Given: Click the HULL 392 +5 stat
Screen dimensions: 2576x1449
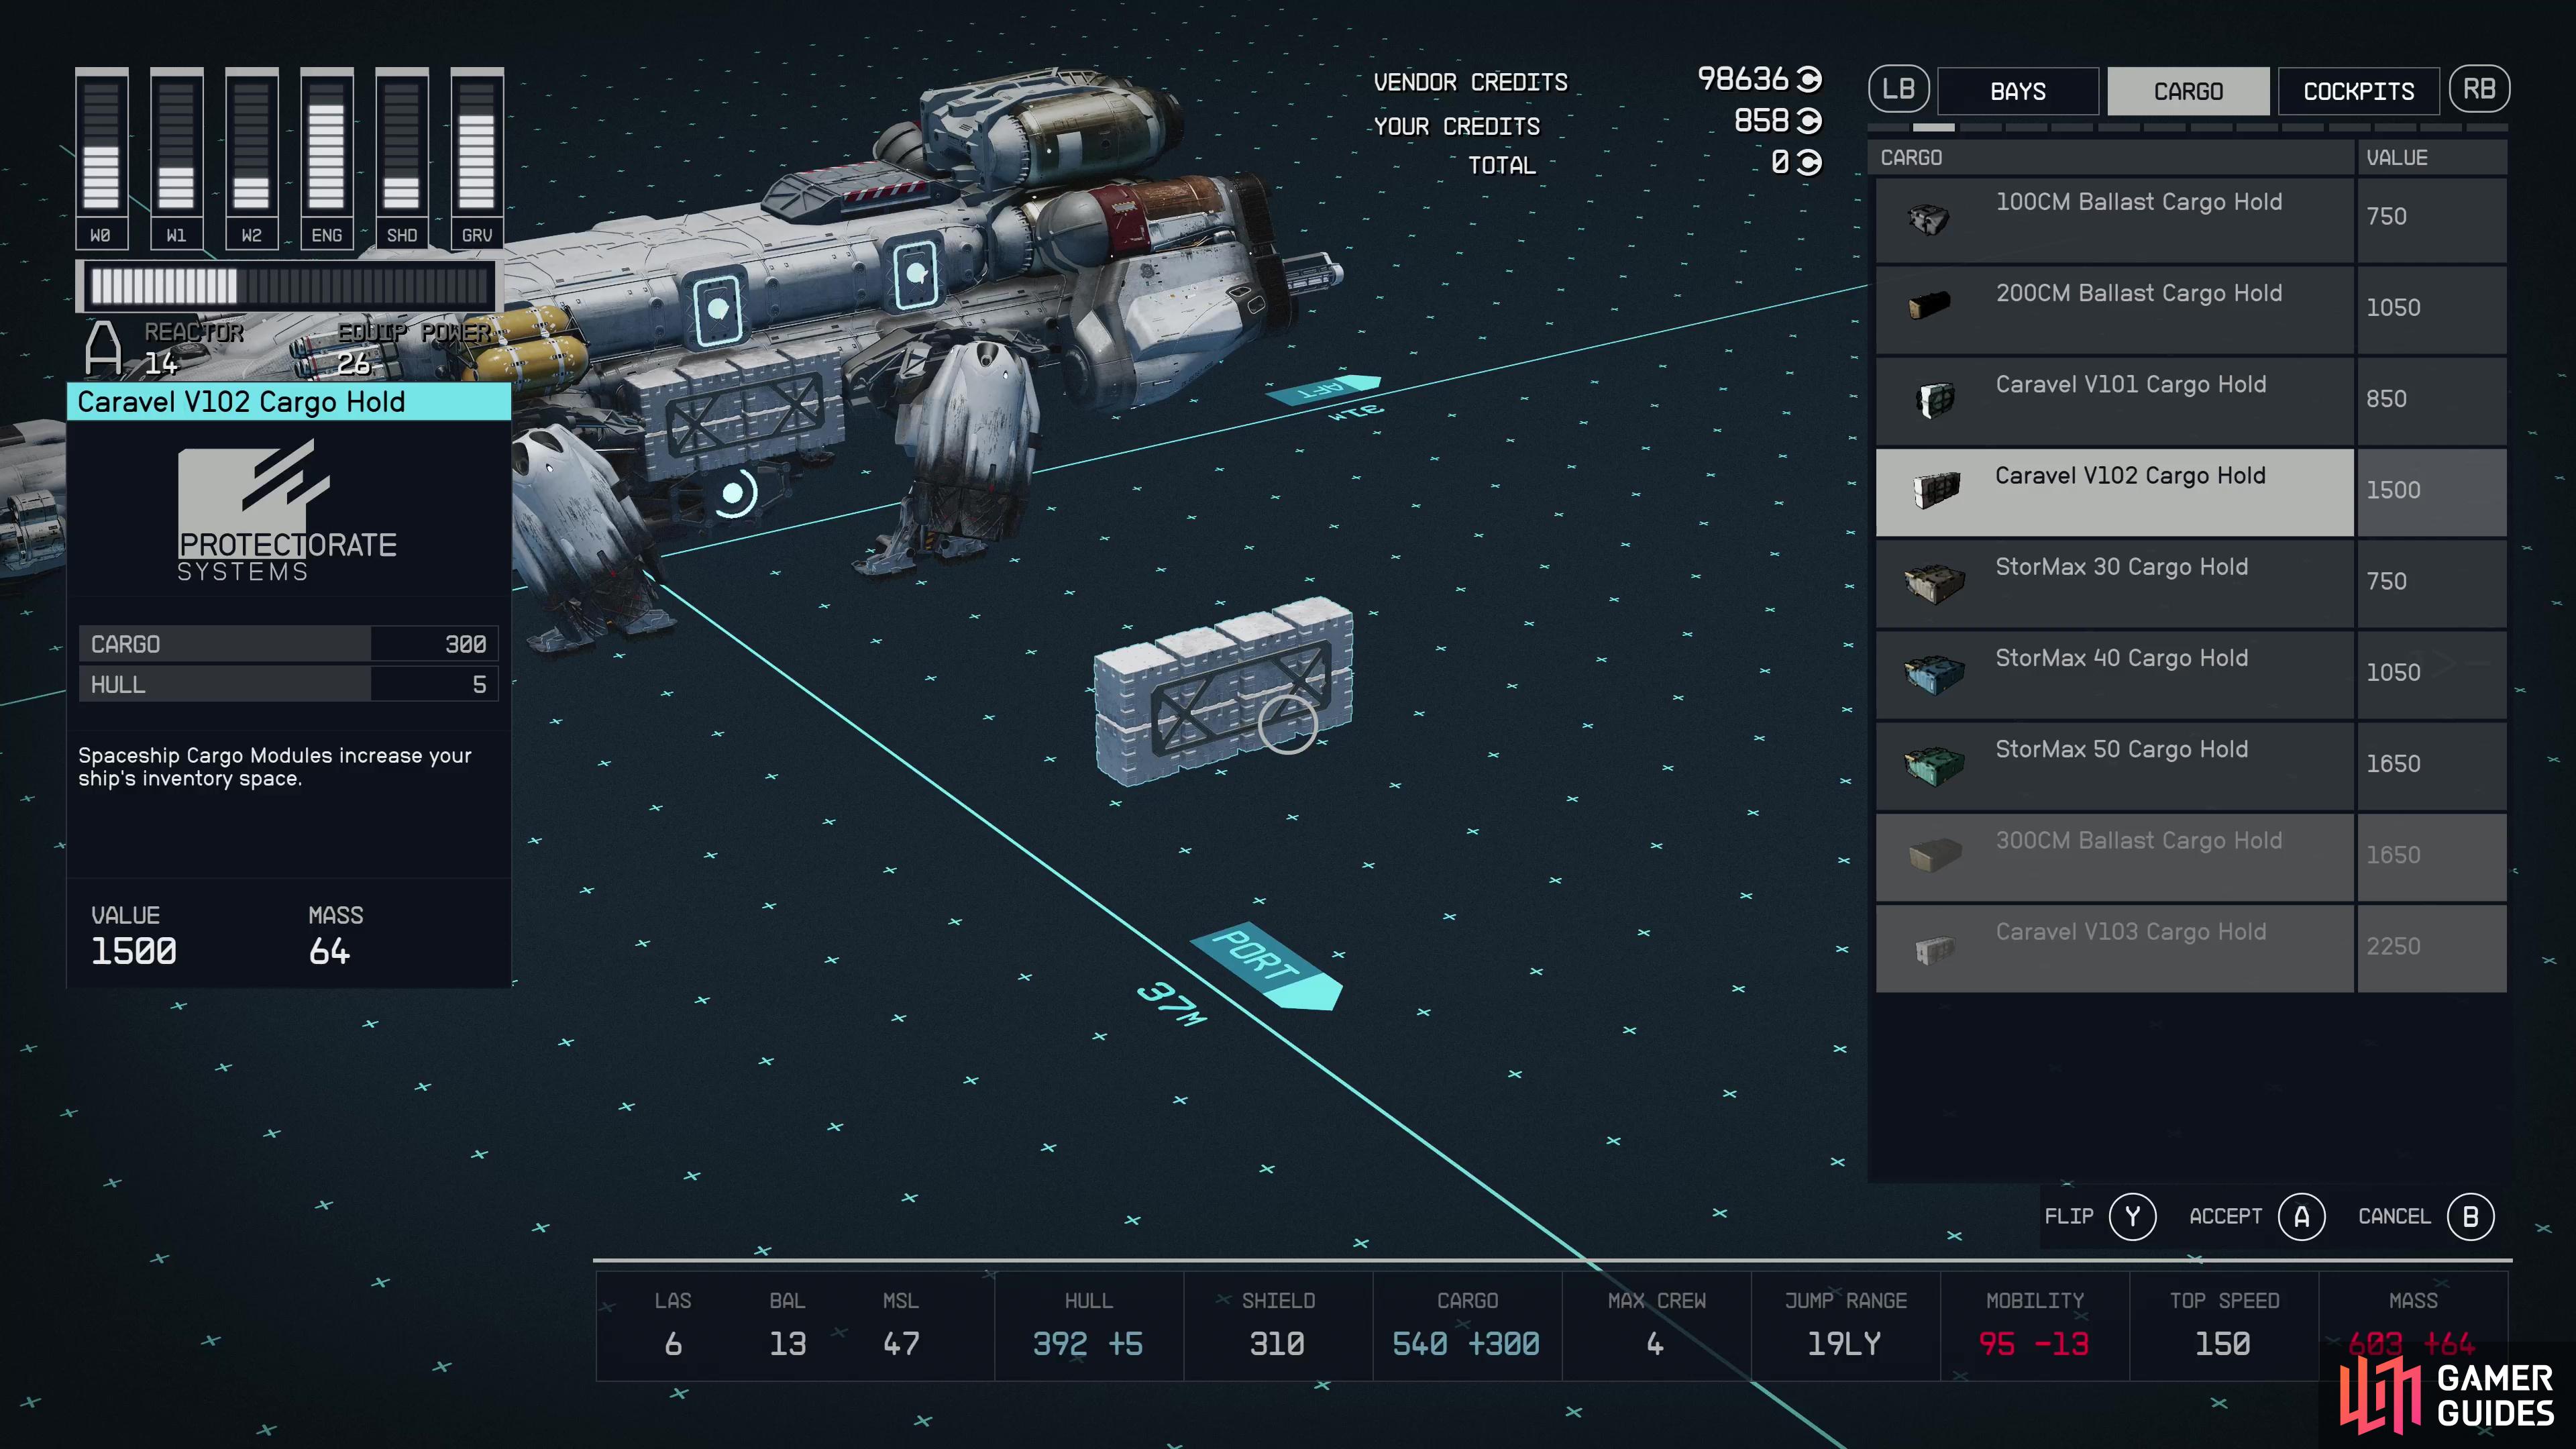Looking at the screenshot, I should tap(1089, 1326).
